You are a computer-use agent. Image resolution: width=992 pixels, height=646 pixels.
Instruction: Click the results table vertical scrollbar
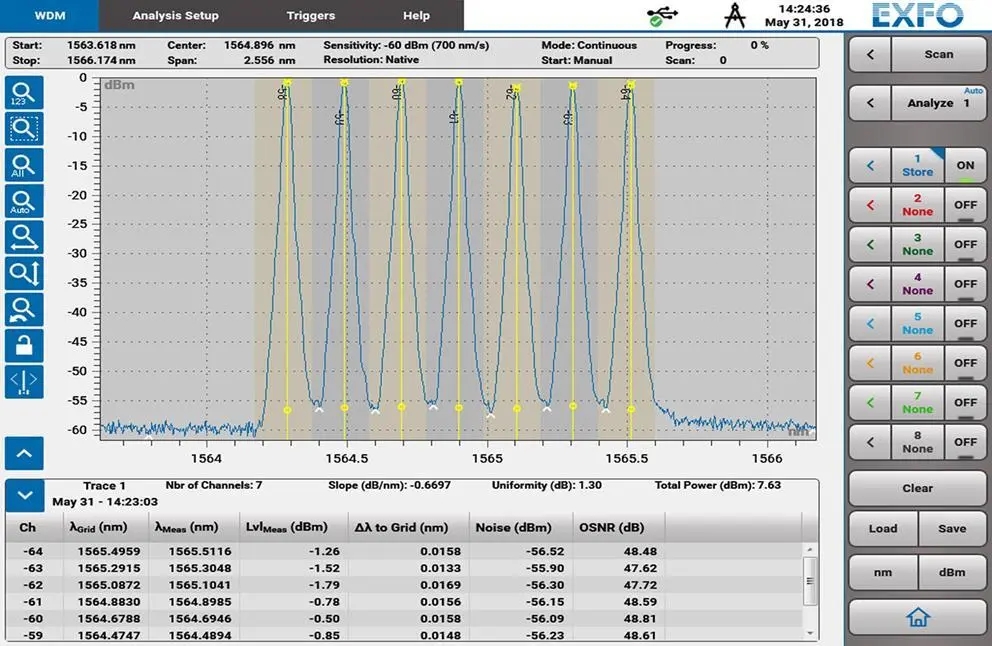[811, 590]
